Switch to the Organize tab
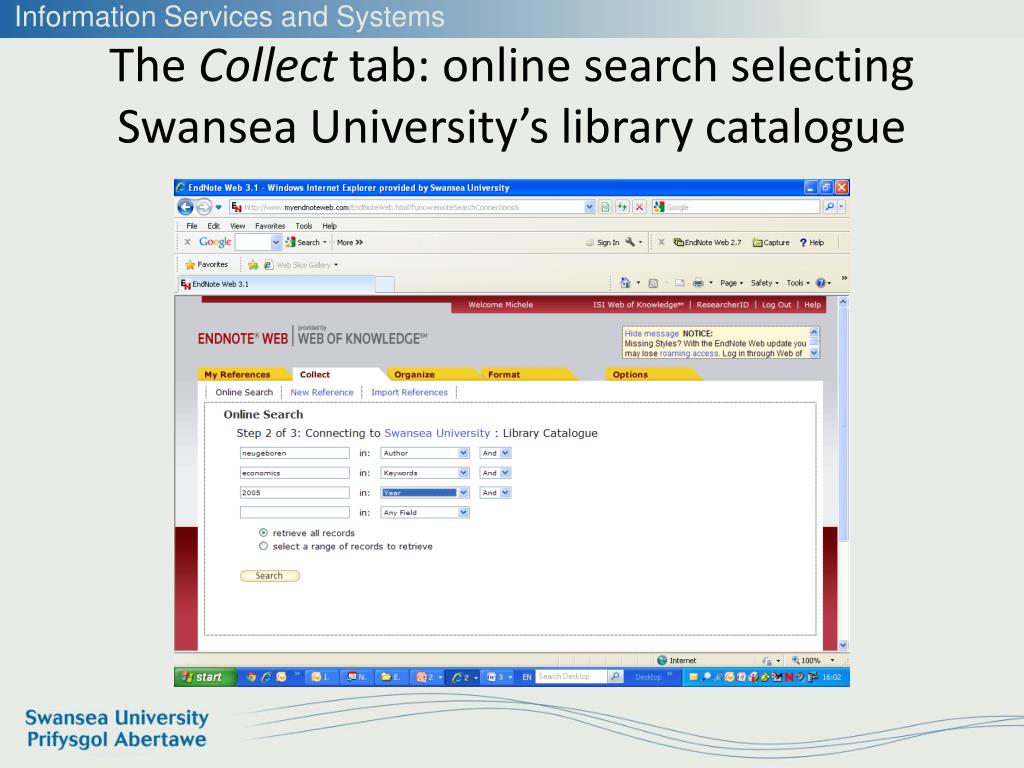The image size is (1024, 768). [x=414, y=375]
